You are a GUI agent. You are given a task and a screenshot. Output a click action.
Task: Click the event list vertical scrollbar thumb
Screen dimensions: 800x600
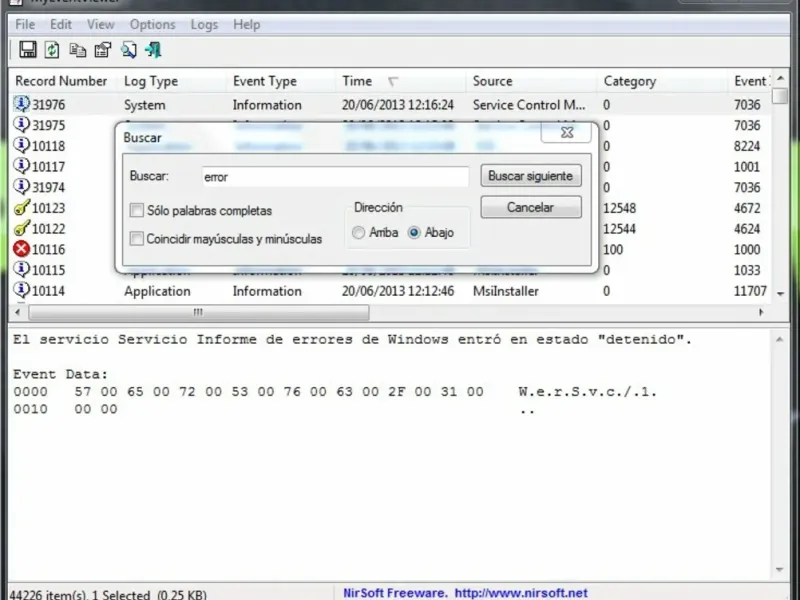(x=780, y=96)
